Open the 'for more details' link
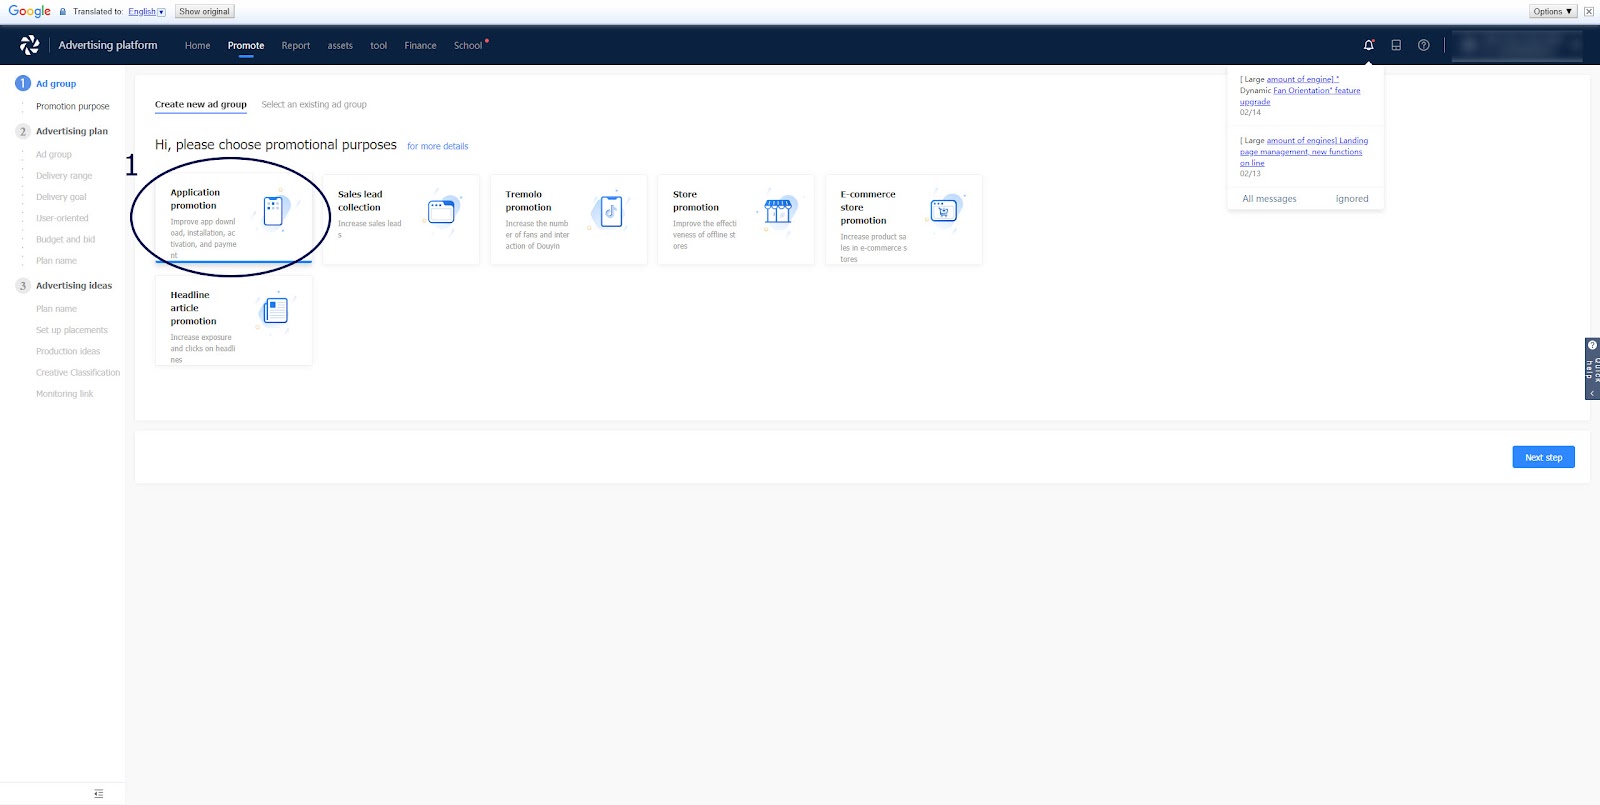The height and width of the screenshot is (805, 1600). click(x=438, y=146)
